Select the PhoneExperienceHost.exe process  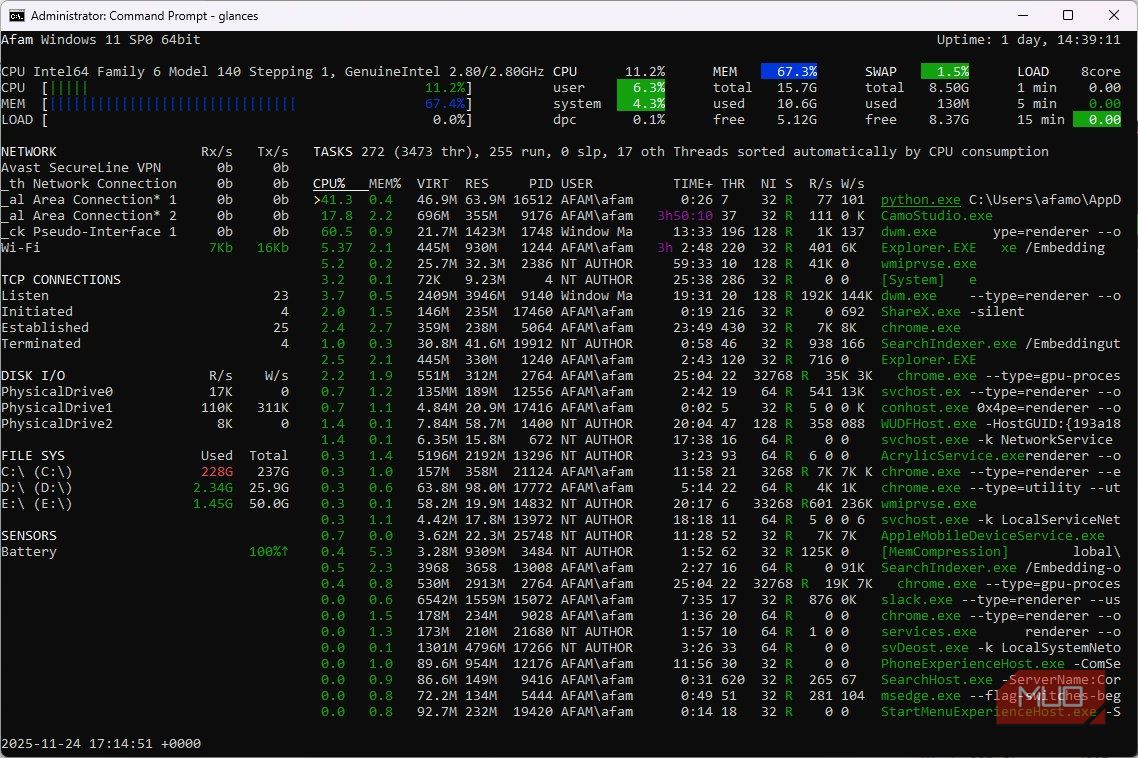[973, 663]
